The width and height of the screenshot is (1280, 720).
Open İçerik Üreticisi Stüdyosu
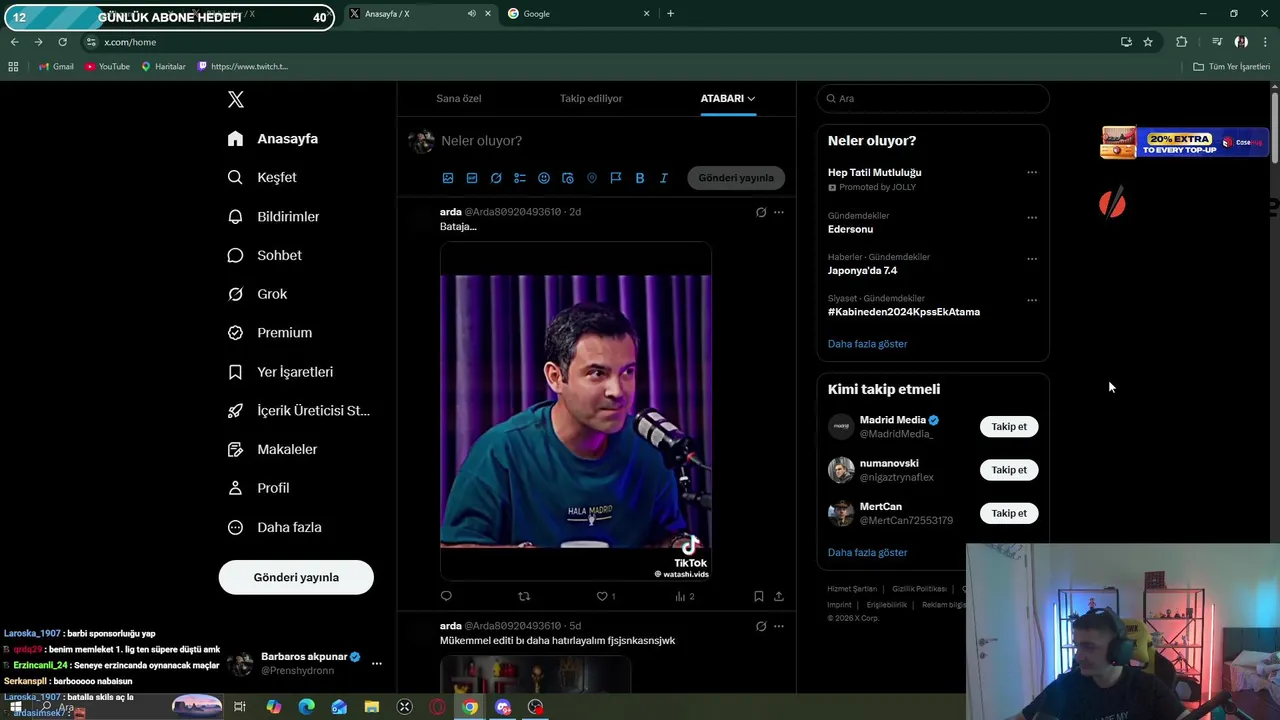pos(298,411)
